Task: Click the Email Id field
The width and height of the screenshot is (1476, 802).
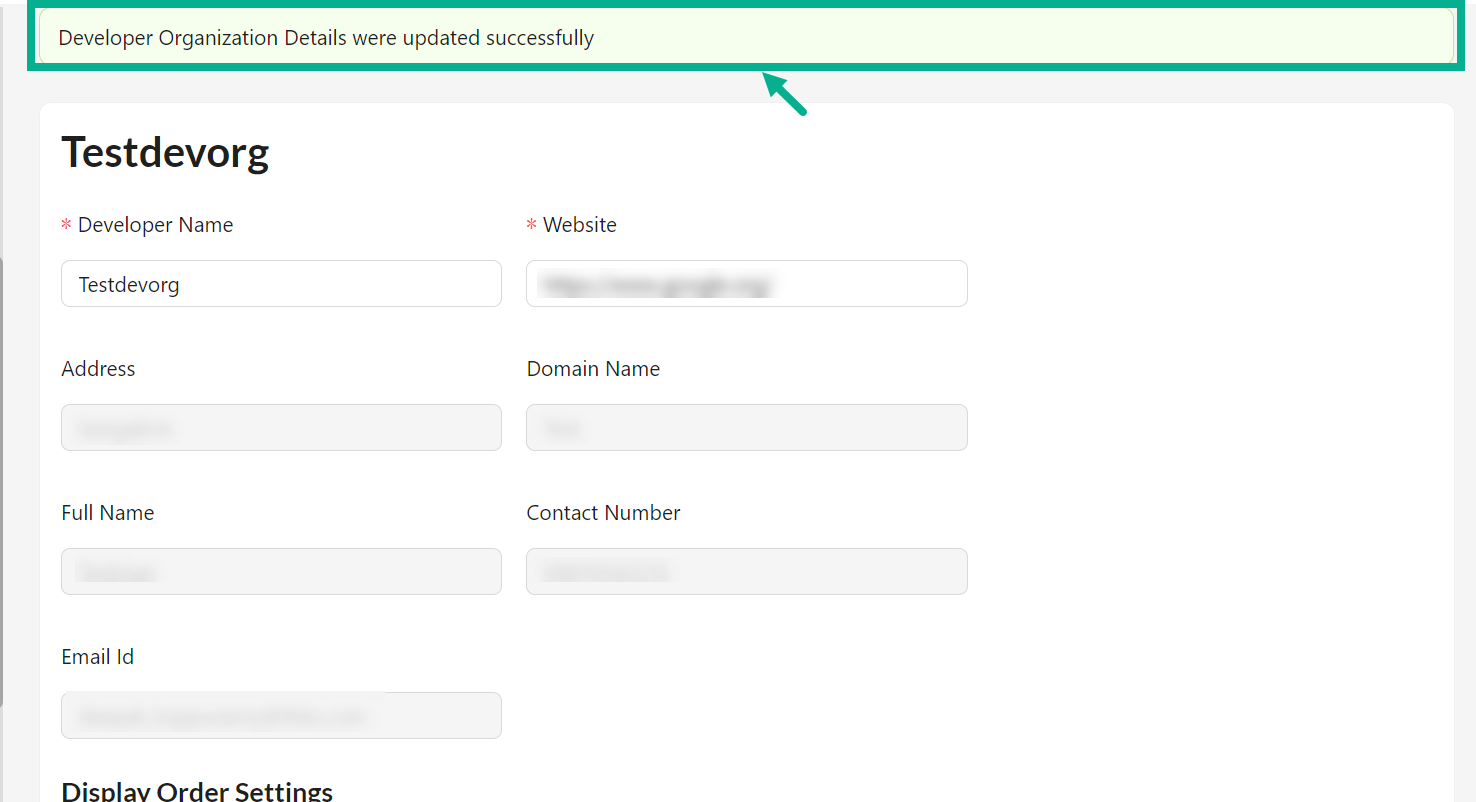Action: tap(281, 716)
